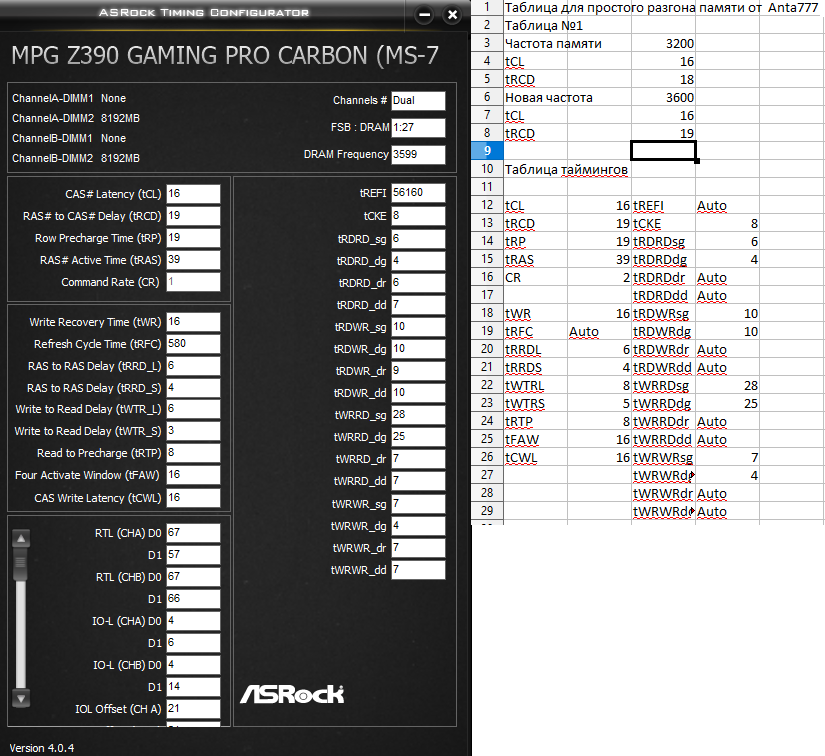This screenshot has width=825, height=756.
Task: Select the Channels # field showing Dual
Action: [418, 100]
